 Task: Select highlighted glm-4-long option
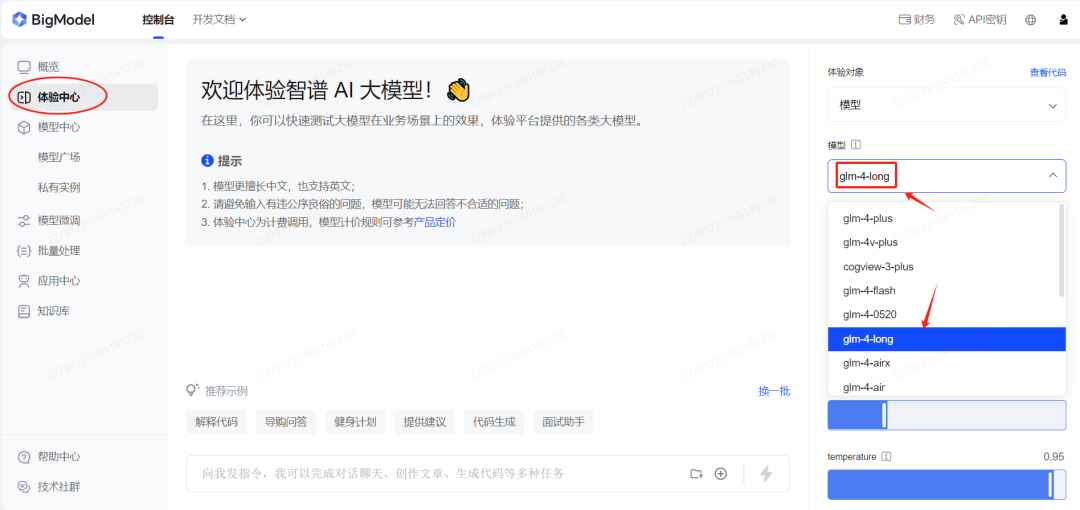point(946,339)
